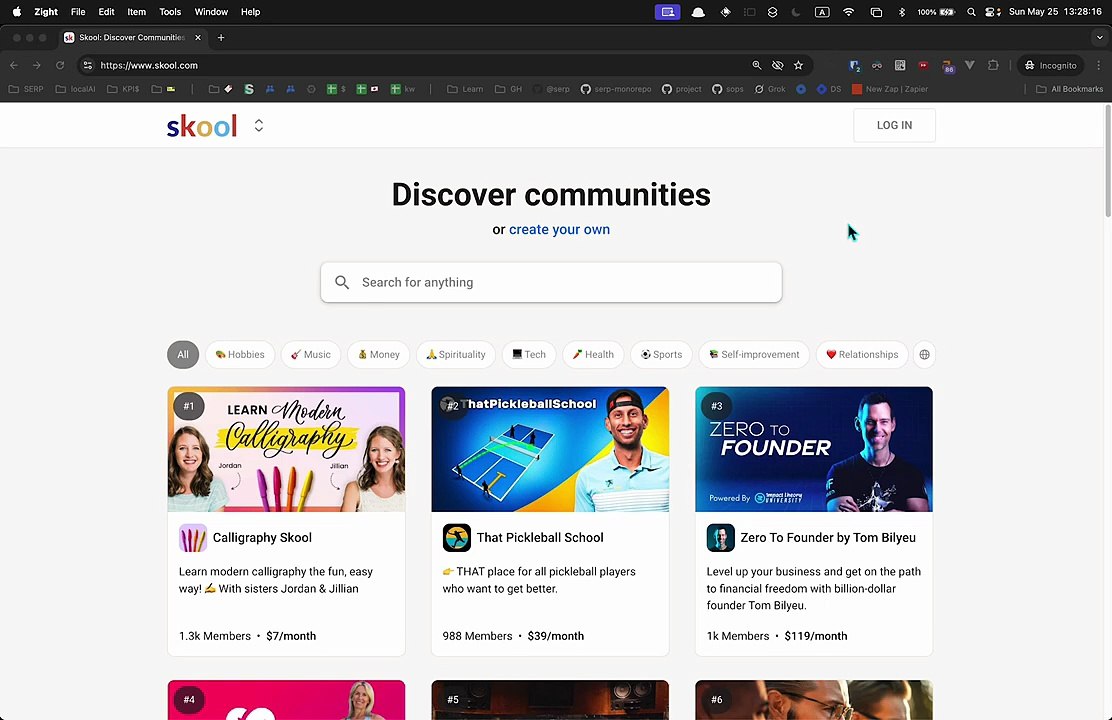Open the Learn bookmarks folder
The height and width of the screenshot is (720, 1112).
465,89
